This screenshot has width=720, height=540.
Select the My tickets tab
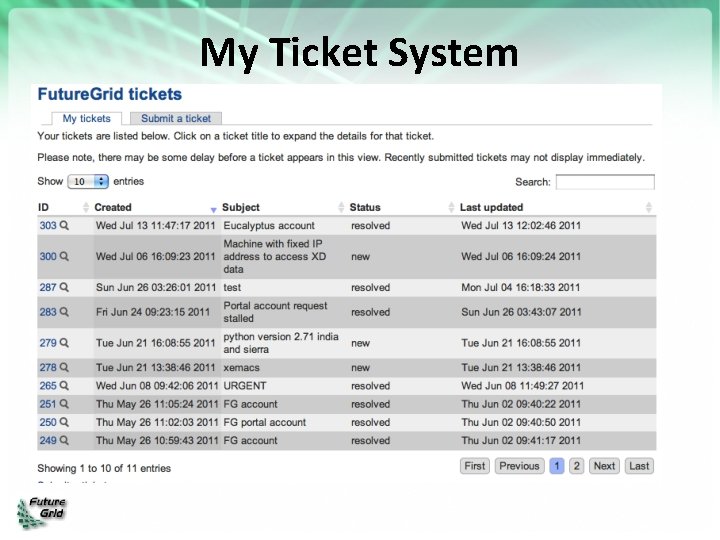87,119
